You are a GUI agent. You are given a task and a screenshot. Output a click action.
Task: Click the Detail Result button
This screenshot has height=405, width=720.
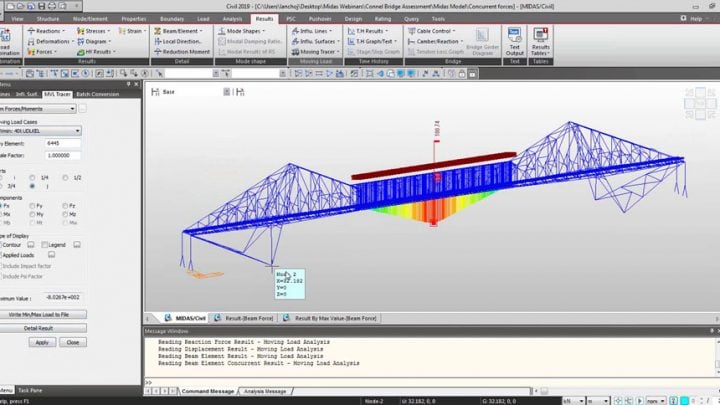pyautogui.click(x=42, y=328)
